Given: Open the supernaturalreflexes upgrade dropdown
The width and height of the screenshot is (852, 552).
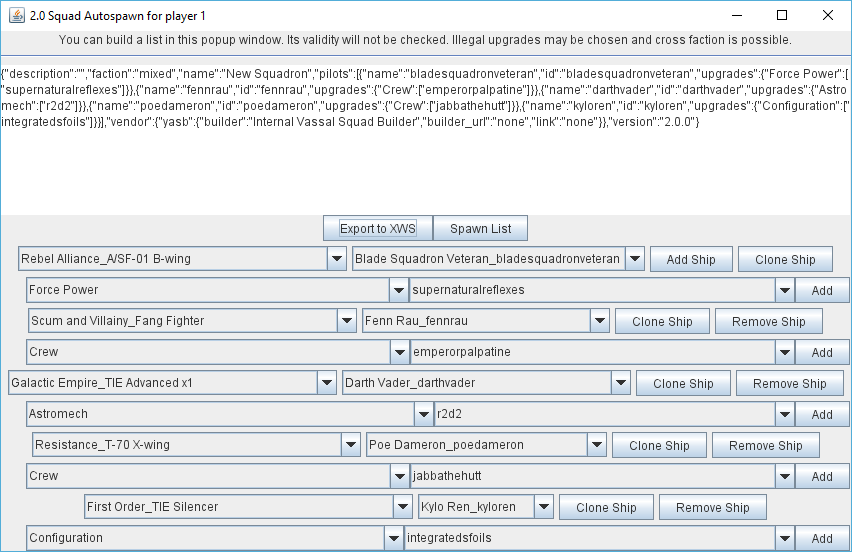Looking at the screenshot, I should (x=602, y=290).
